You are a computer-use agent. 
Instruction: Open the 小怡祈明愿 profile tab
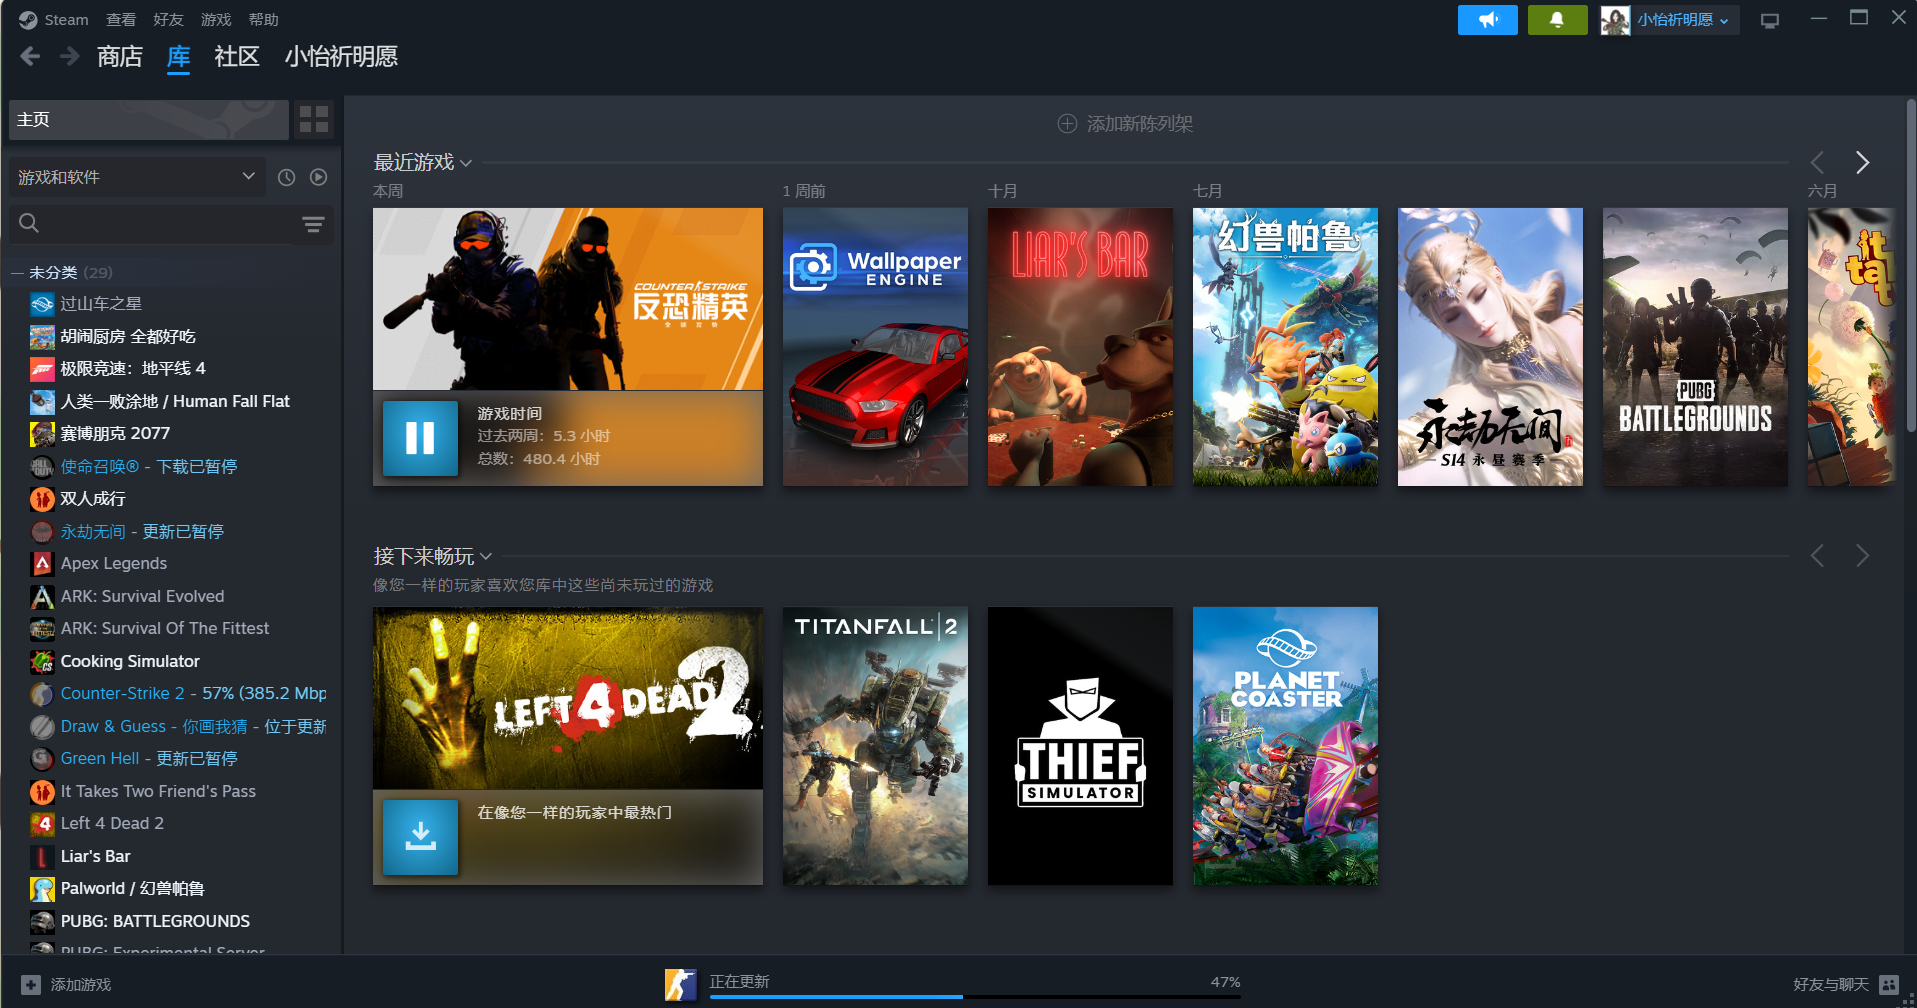click(x=341, y=56)
